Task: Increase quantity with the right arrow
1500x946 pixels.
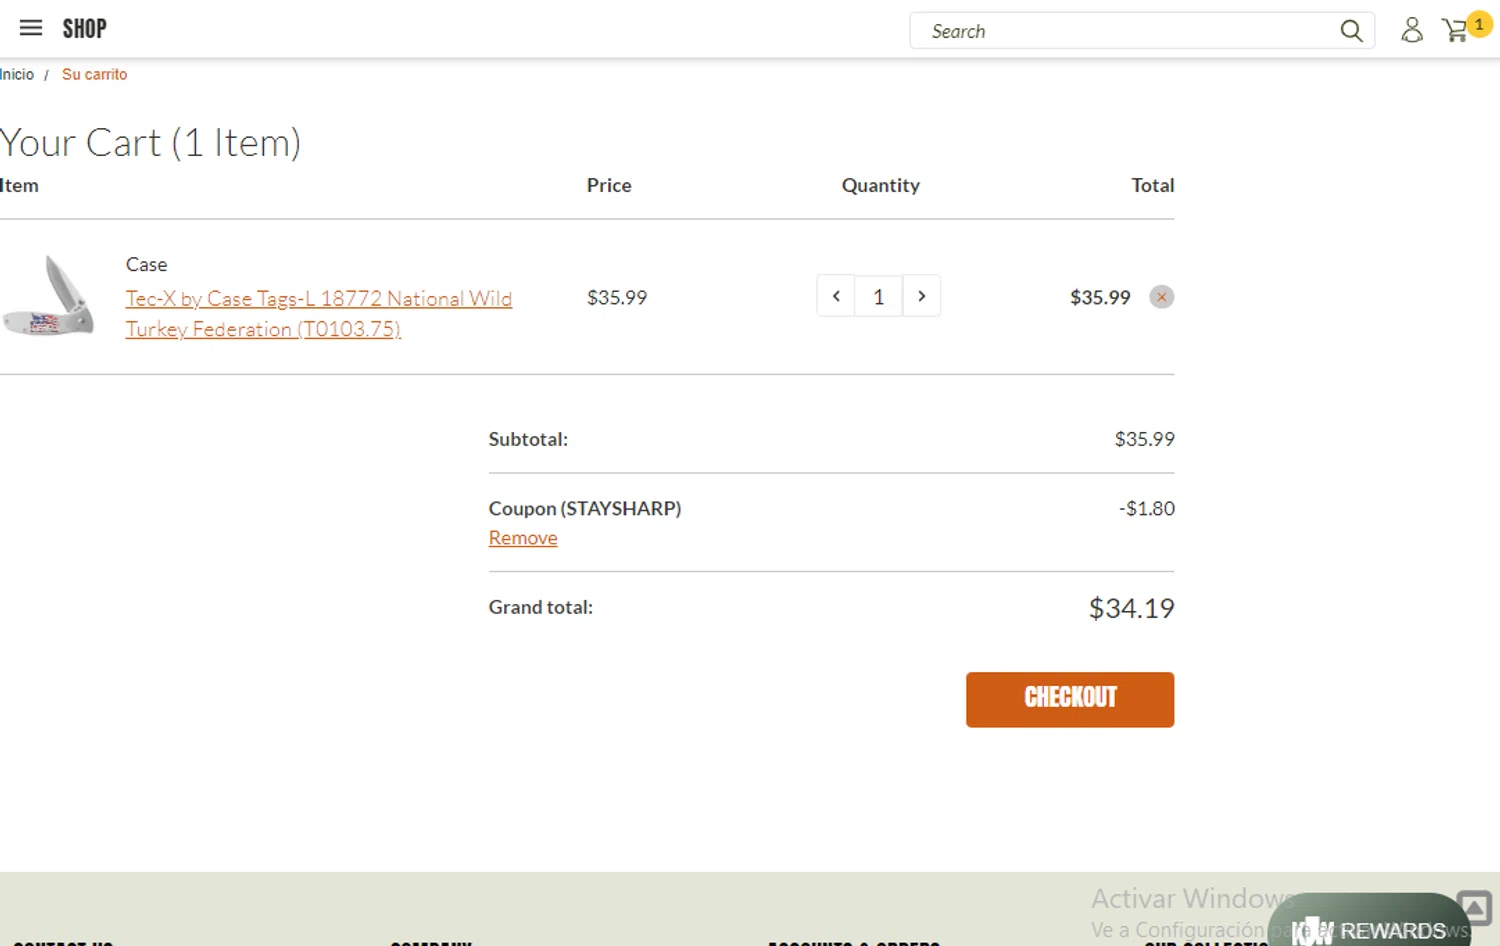Action: pos(921,296)
